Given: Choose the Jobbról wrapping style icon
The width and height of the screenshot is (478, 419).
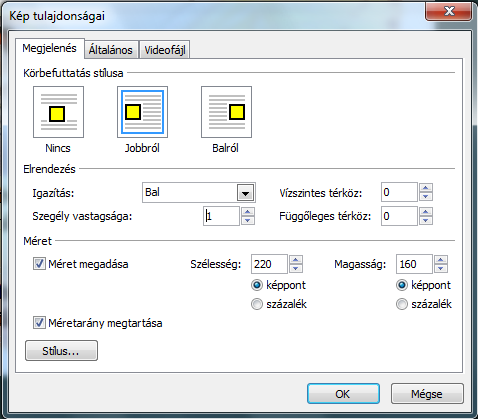Looking at the screenshot, I should [x=142, y=112].
